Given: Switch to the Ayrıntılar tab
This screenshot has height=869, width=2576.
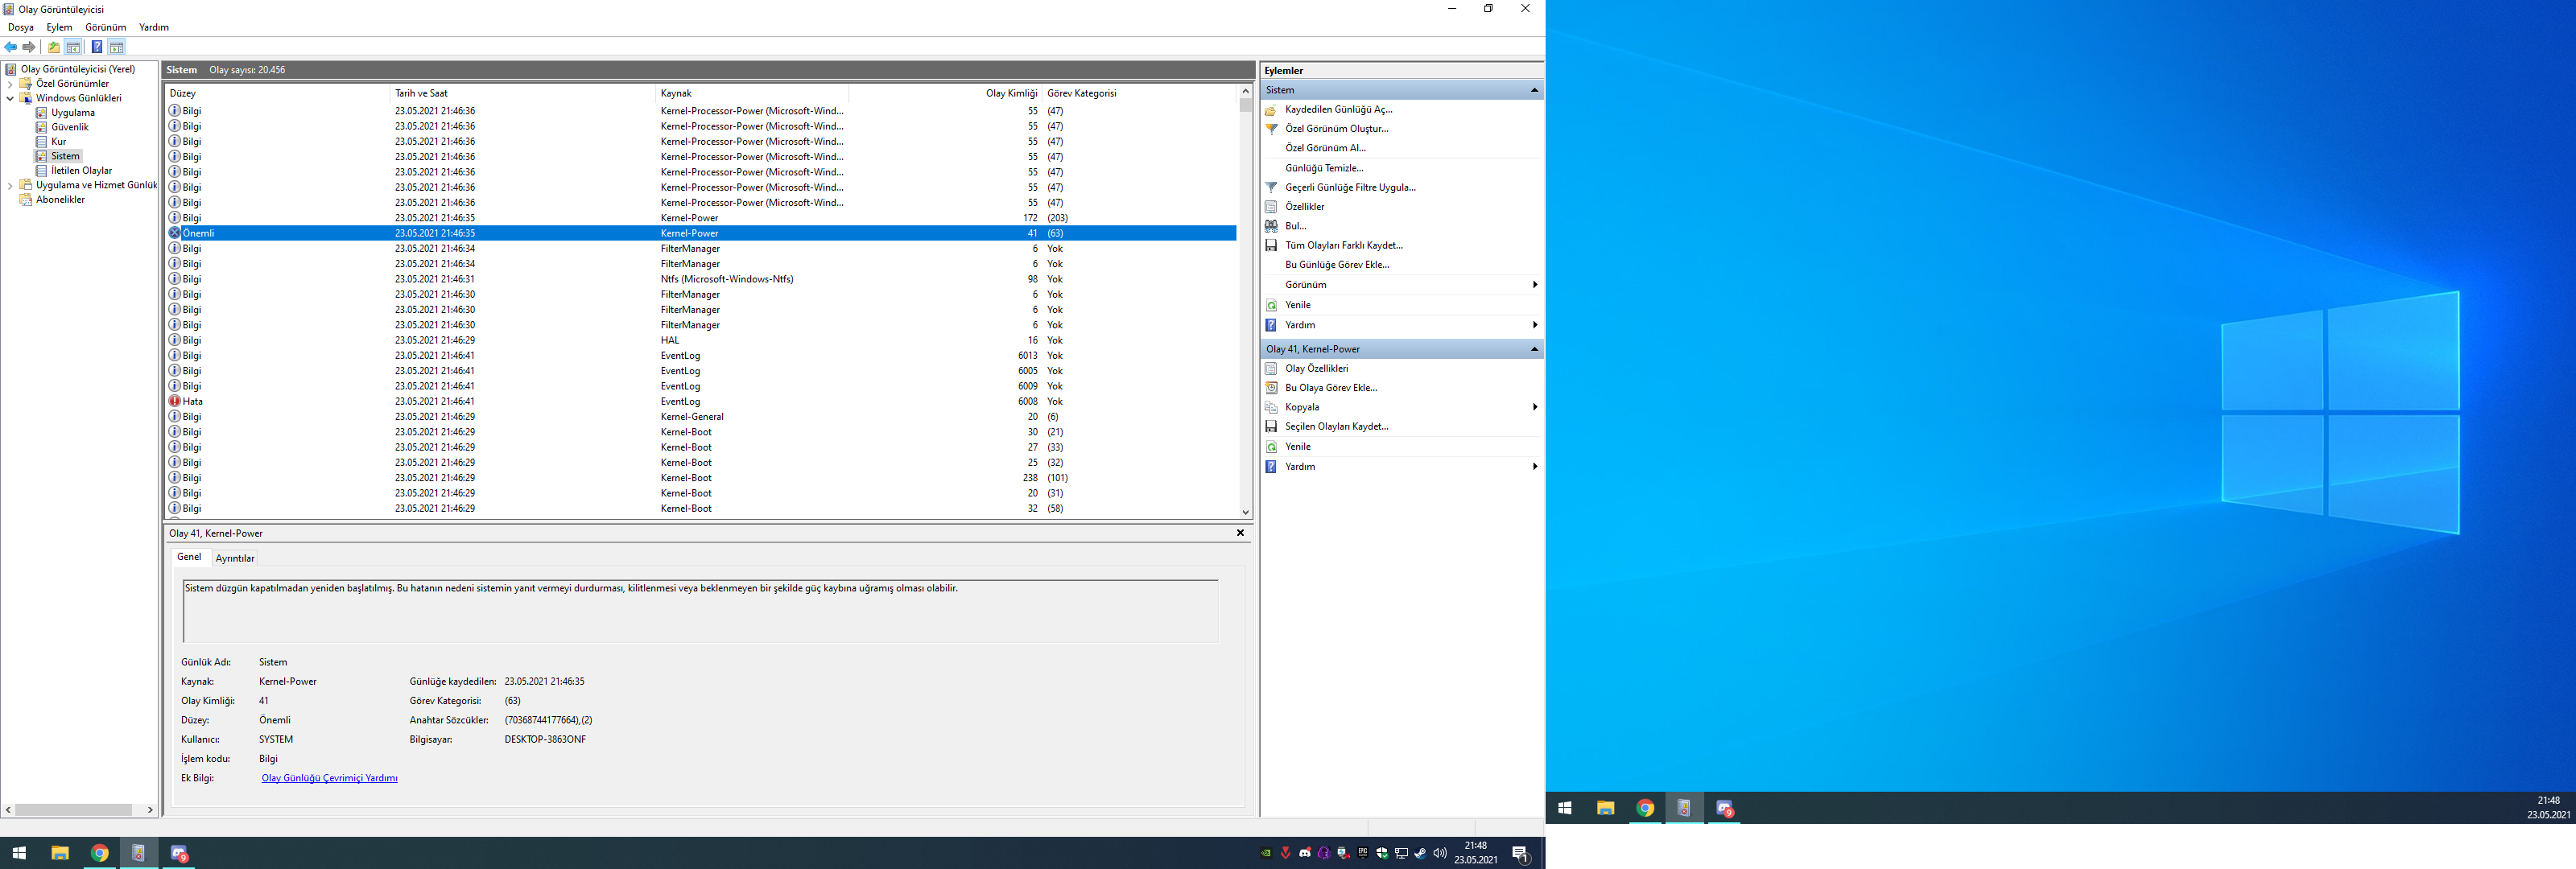Looking at the screenshot, I should [x=235, y=558].
